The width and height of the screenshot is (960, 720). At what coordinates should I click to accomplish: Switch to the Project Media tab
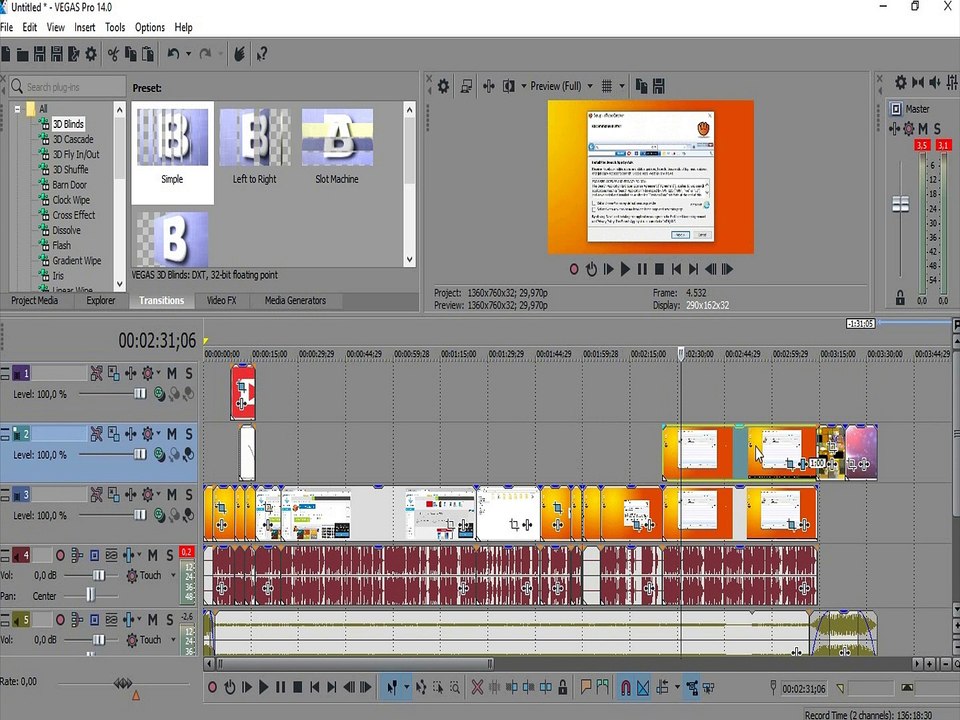click(34, 301)
